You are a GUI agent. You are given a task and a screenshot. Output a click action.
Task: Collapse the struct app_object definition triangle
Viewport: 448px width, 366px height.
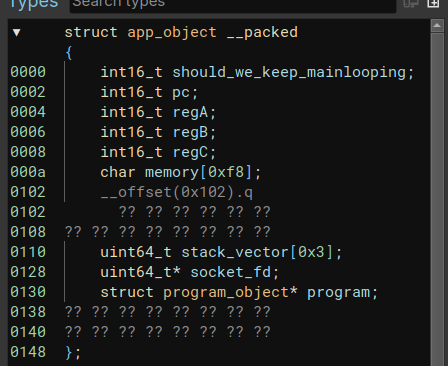(x=17, y=33)
